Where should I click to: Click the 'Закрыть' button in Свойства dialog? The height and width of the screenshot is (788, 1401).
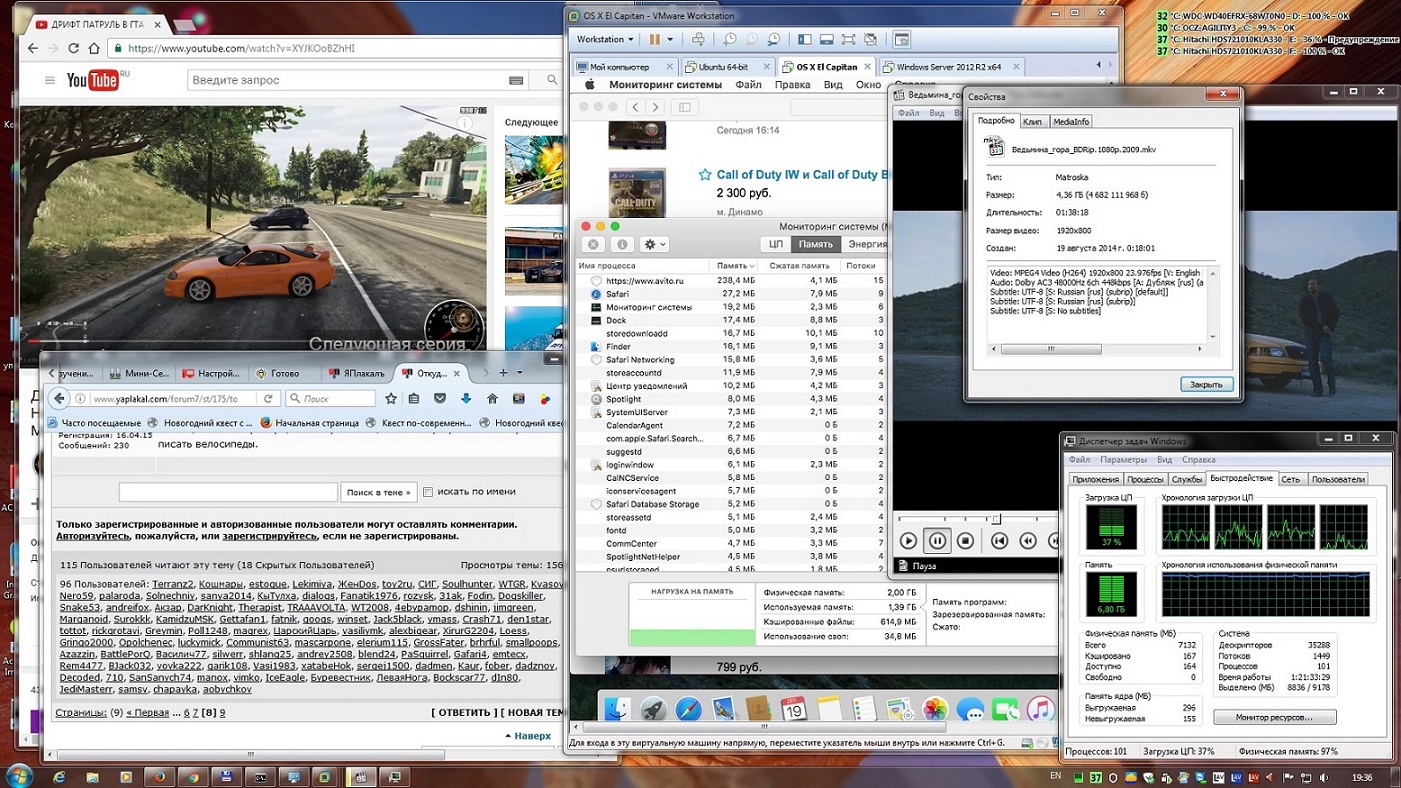click(x=1206, y=384)
